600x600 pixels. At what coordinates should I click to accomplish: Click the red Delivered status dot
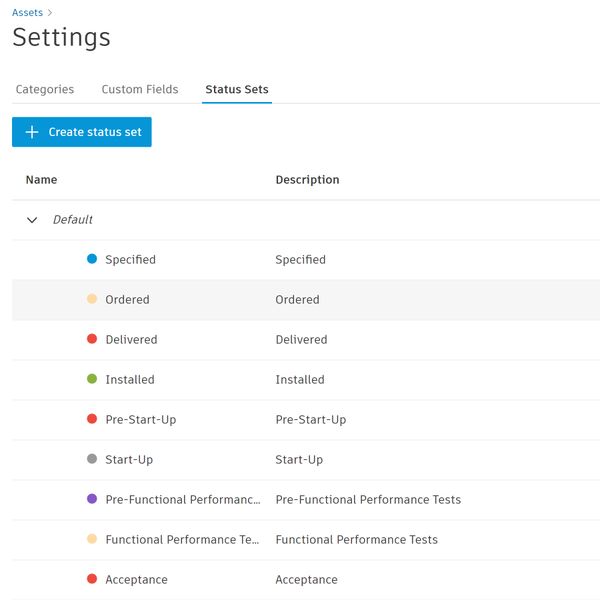coord(92,339)
